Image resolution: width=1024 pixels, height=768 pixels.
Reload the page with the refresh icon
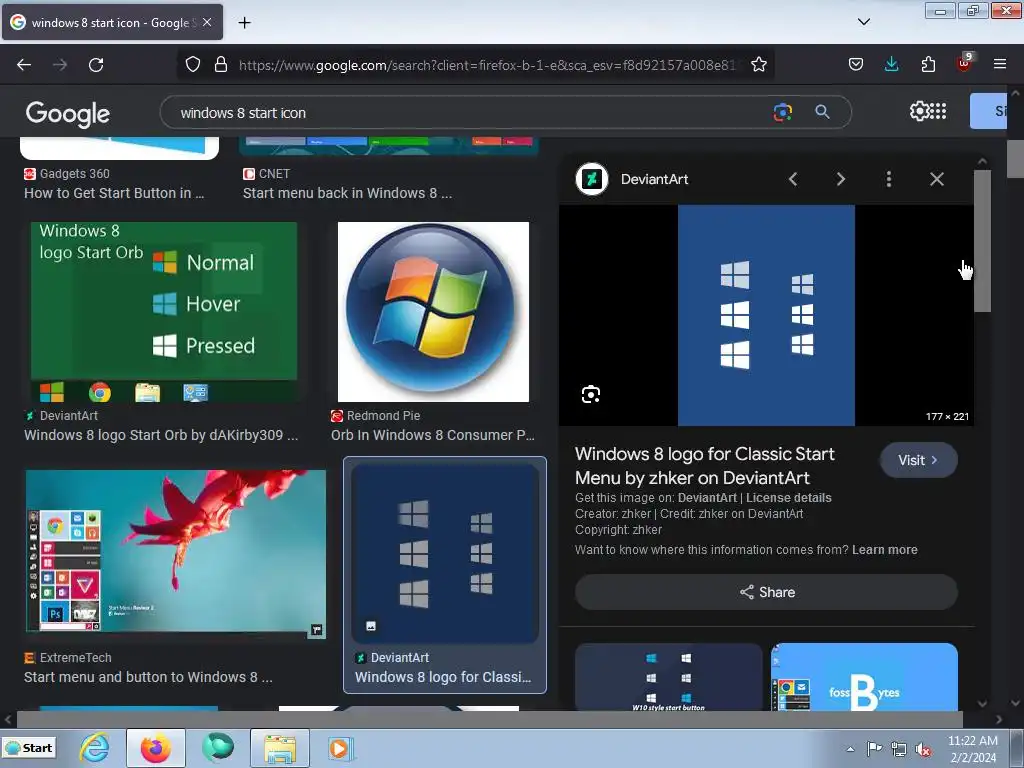coord(96,65)
